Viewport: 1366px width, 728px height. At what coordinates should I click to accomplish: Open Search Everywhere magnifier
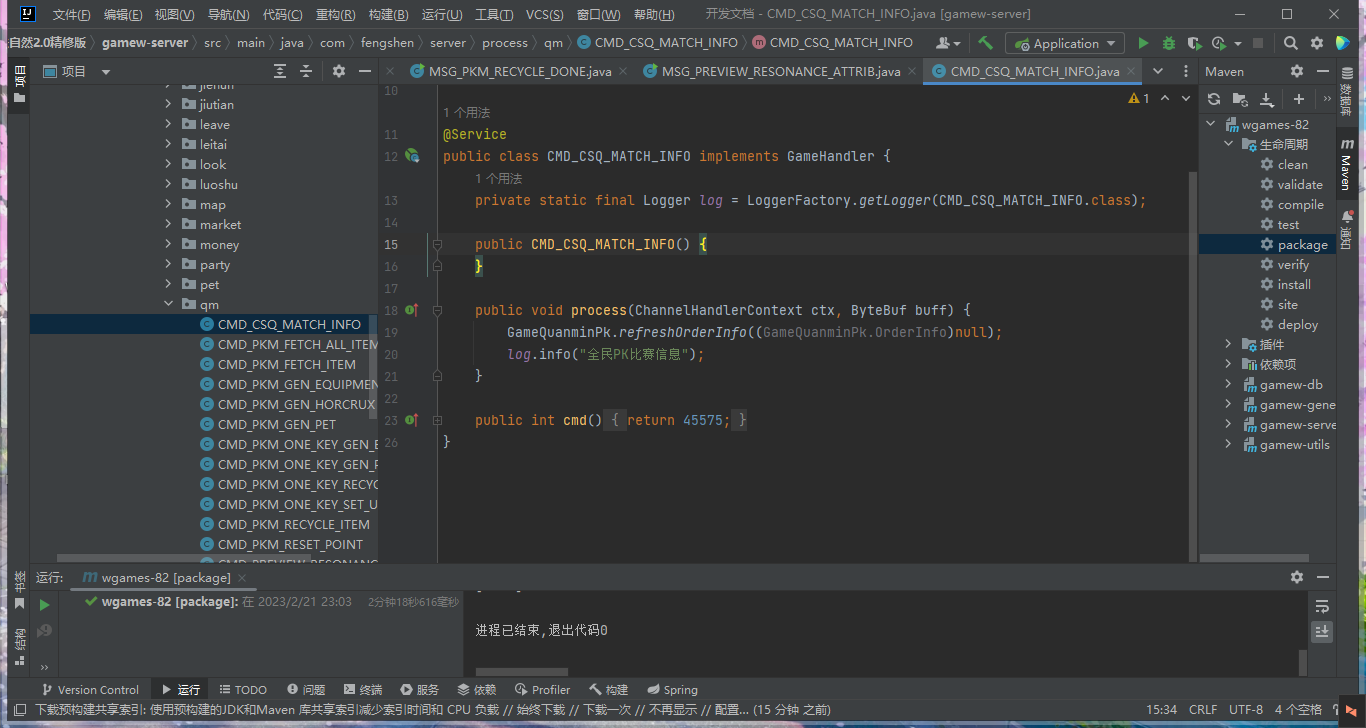pyautogui.click(x=1291, y=43)
